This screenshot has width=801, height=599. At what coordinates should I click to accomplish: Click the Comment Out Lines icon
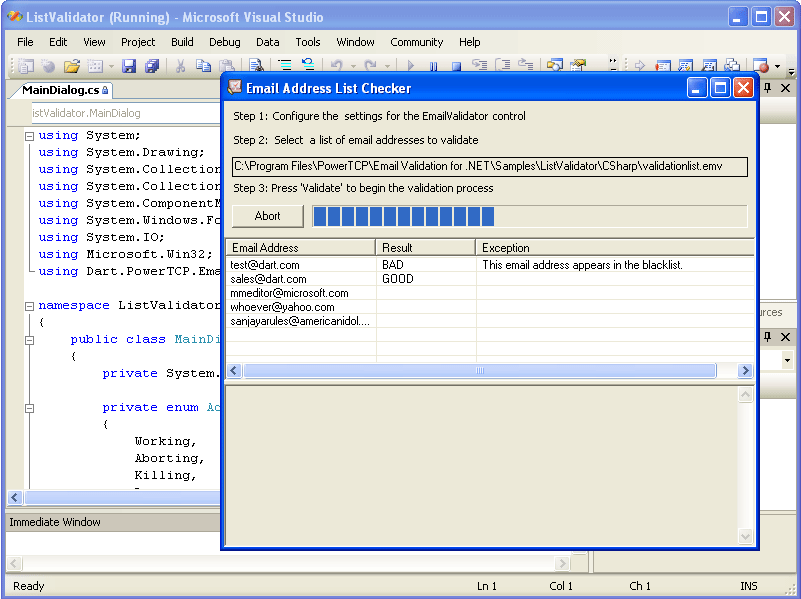click(284, 65)
